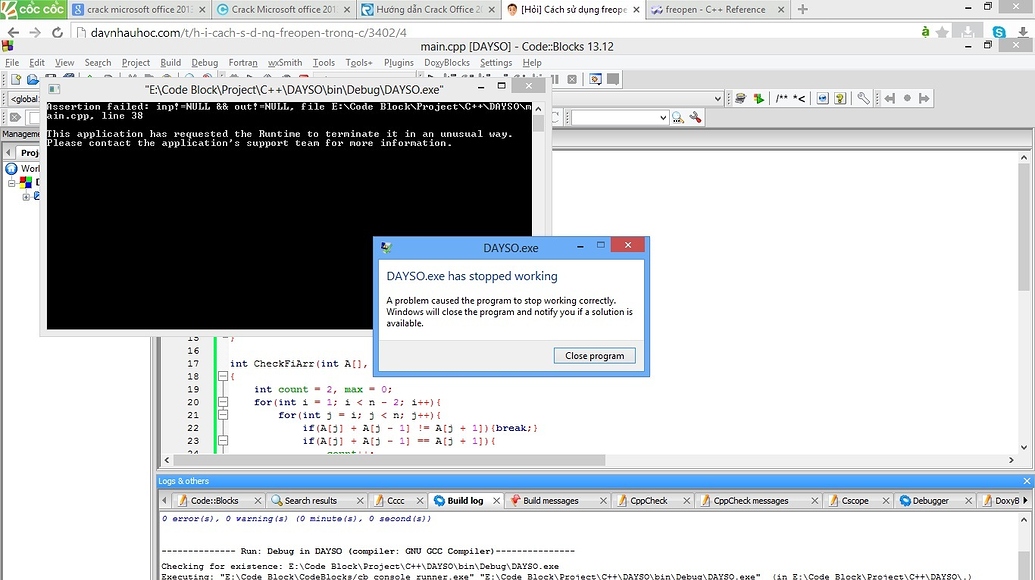Collapse the code fold at line 23
Viewport: 1035px width, 580px height.
coord(223,441)
